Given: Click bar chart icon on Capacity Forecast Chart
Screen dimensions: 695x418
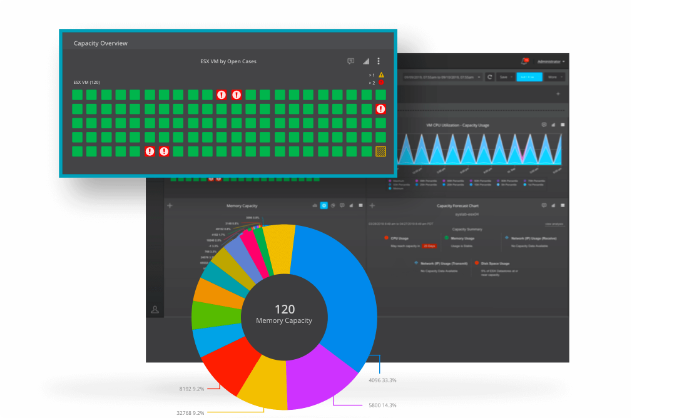Looking at the screenshot, I should [x=553, y=206].
